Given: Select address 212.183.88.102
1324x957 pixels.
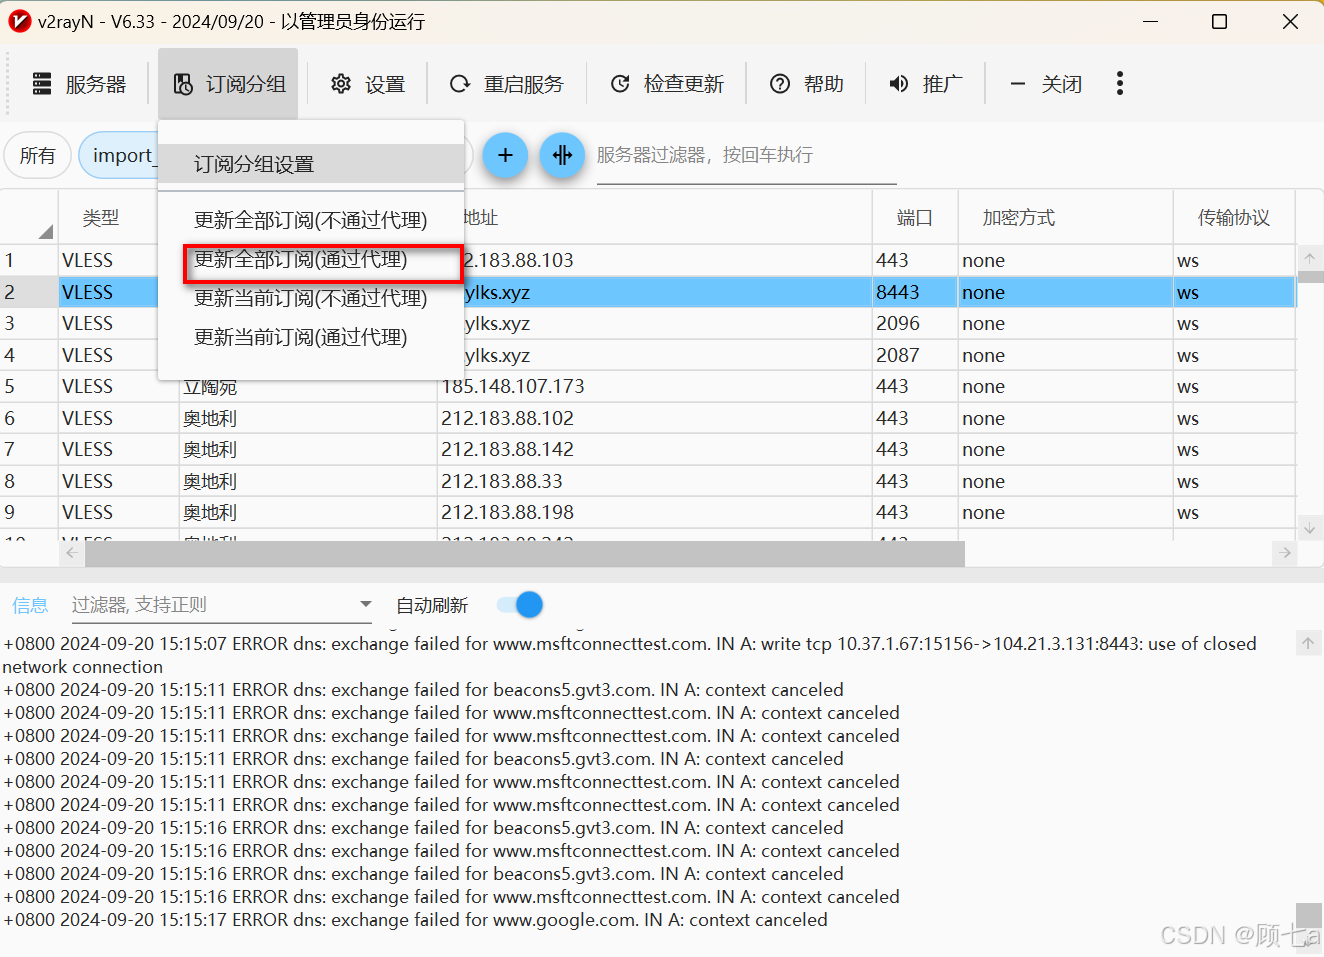Looking at the screenshot, I should 508,418.
